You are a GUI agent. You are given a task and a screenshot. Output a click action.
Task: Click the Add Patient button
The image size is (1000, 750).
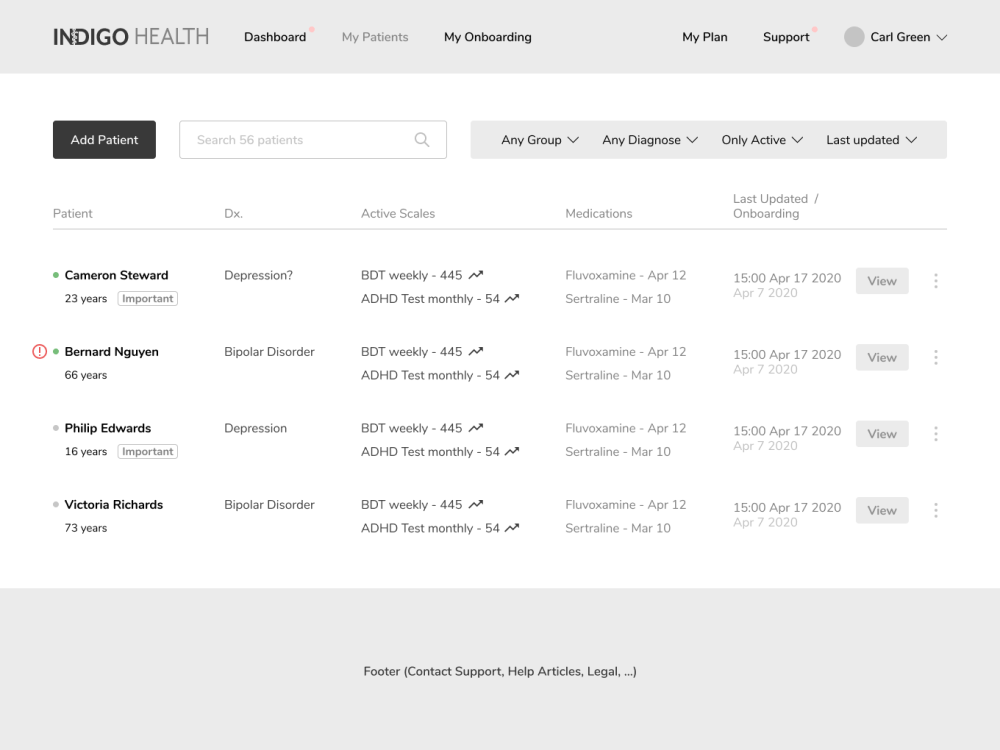click(104, 139)
